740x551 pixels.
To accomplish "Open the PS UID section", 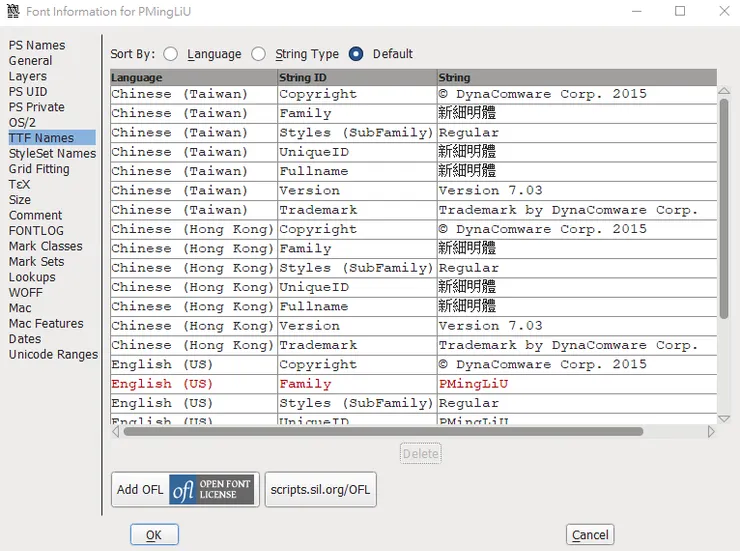I will click(x=28, y=92).
